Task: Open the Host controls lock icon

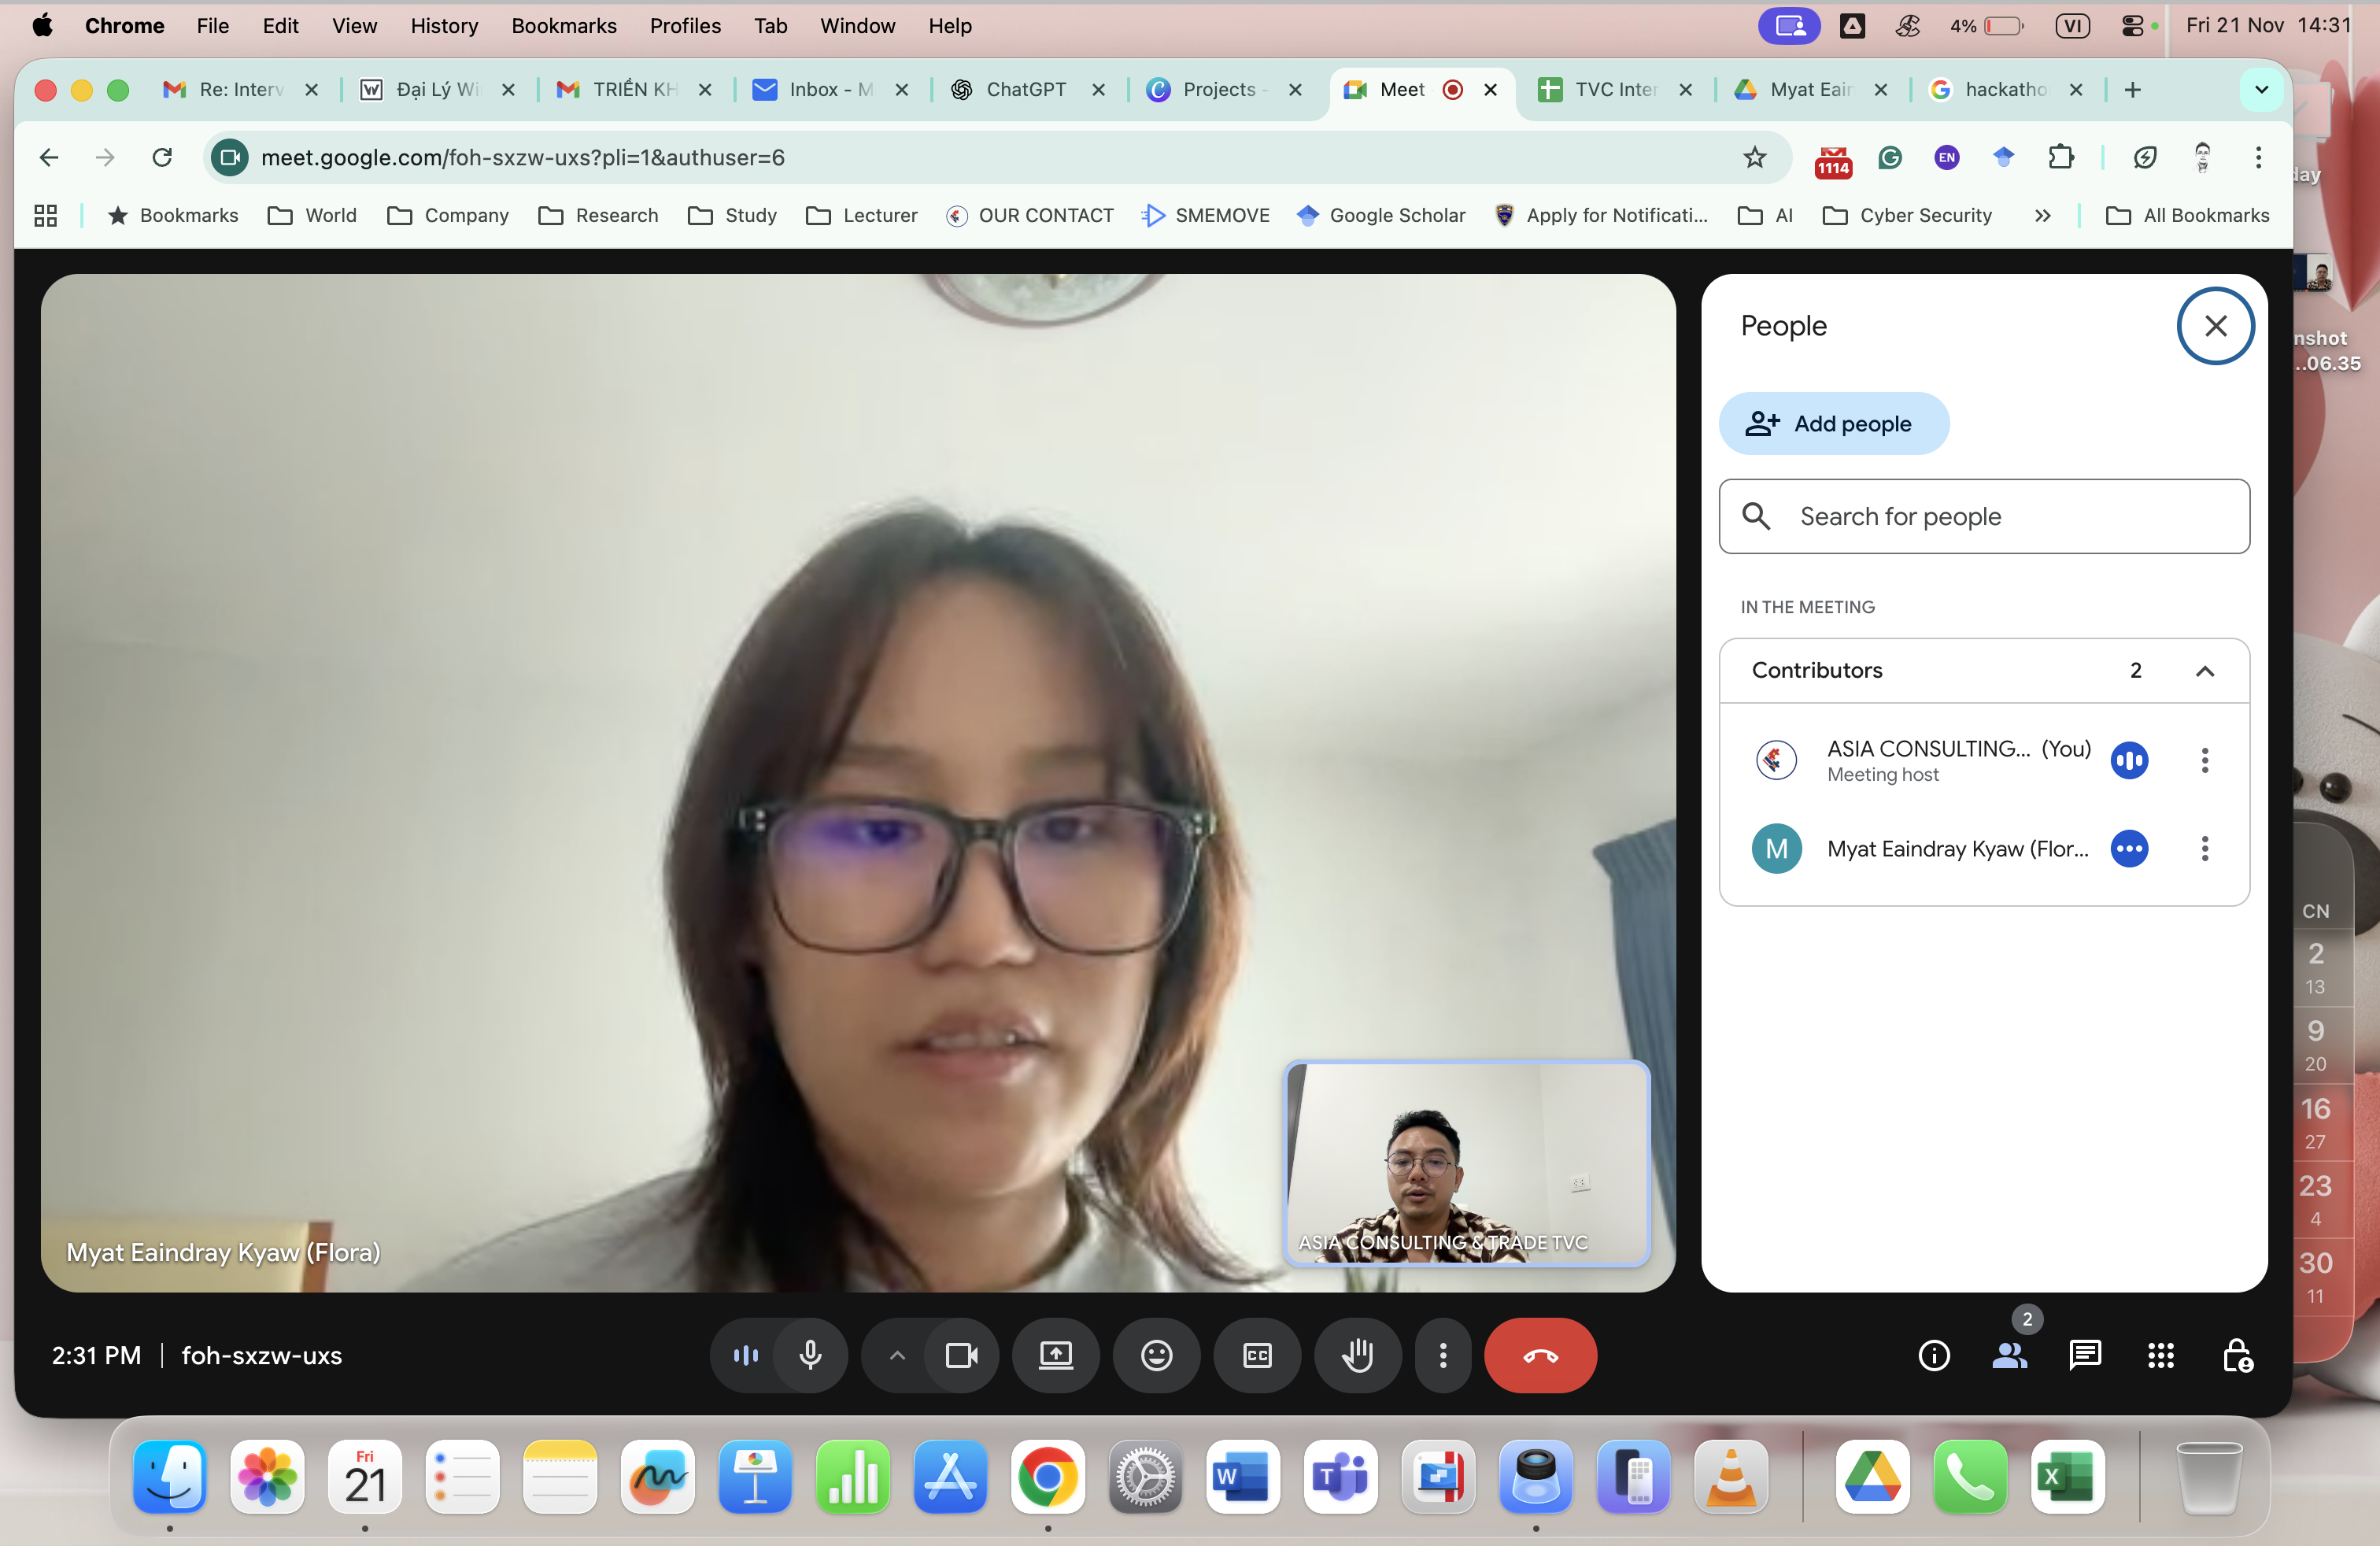Action: 2236,1356
